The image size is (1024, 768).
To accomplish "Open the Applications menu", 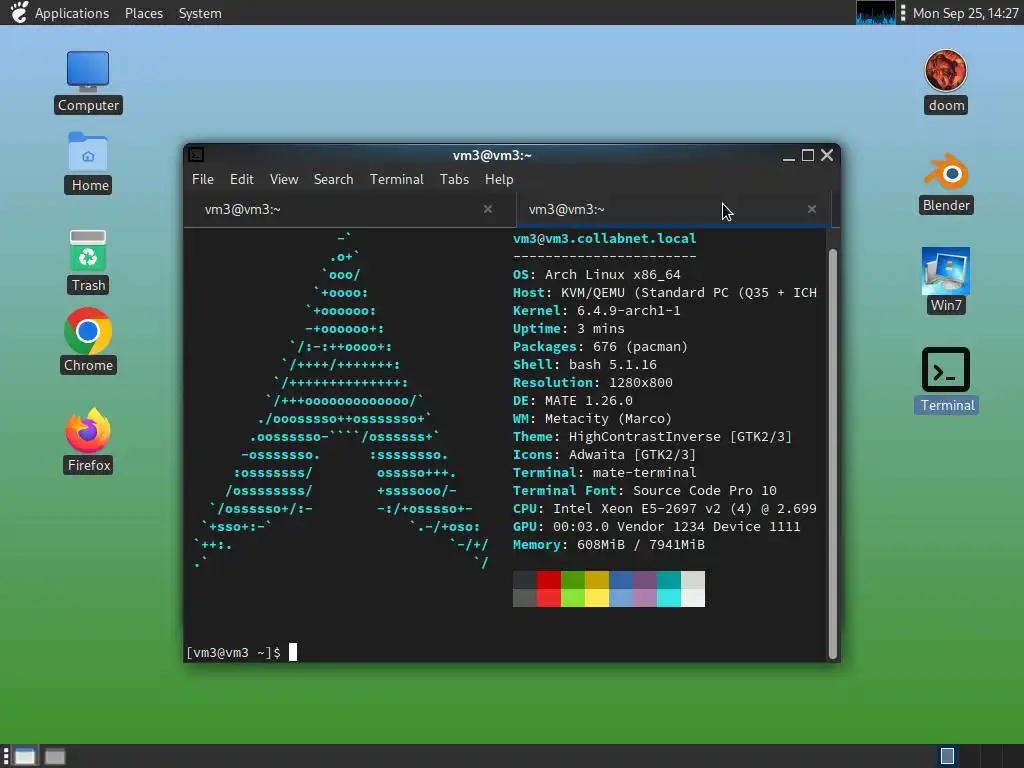I will click(x=72, y=13).
